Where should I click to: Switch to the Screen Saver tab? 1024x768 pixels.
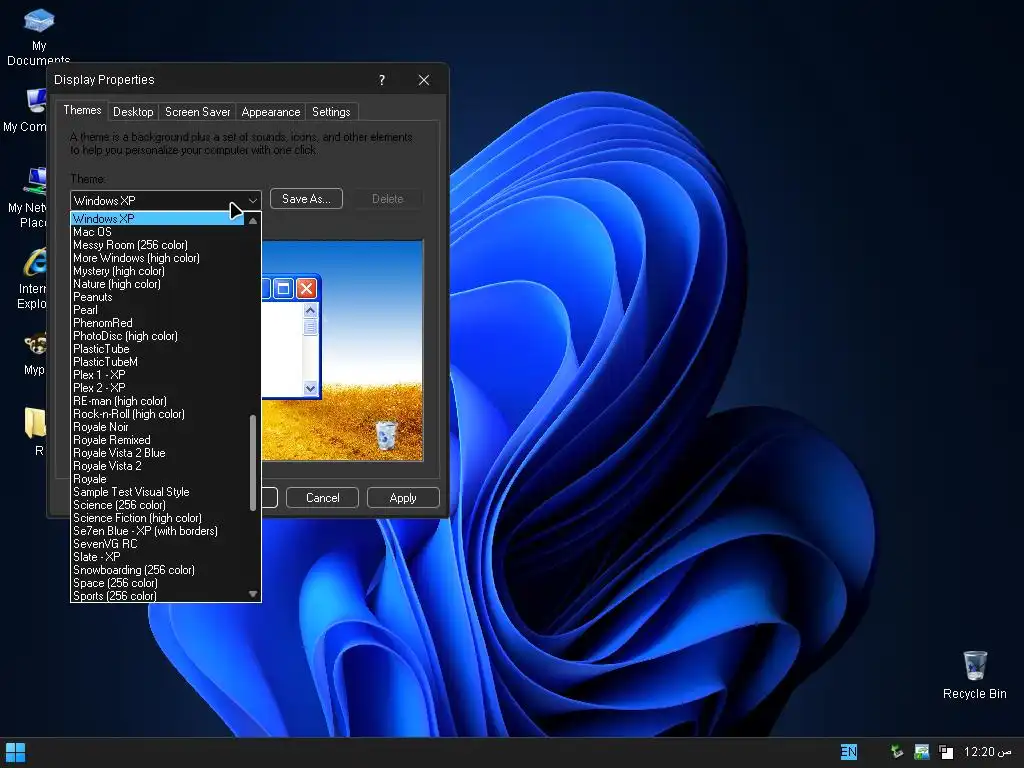pos(197,112)
